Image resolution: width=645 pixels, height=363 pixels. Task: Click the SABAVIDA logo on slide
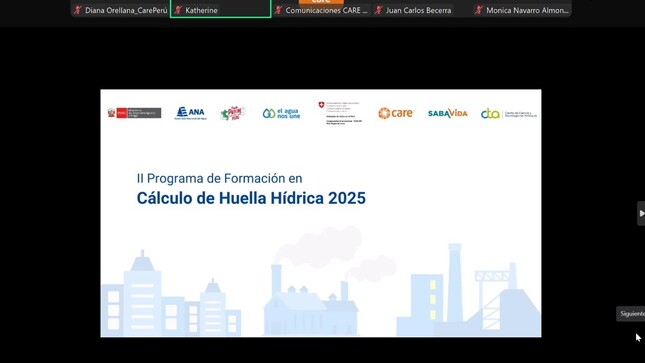448,113
